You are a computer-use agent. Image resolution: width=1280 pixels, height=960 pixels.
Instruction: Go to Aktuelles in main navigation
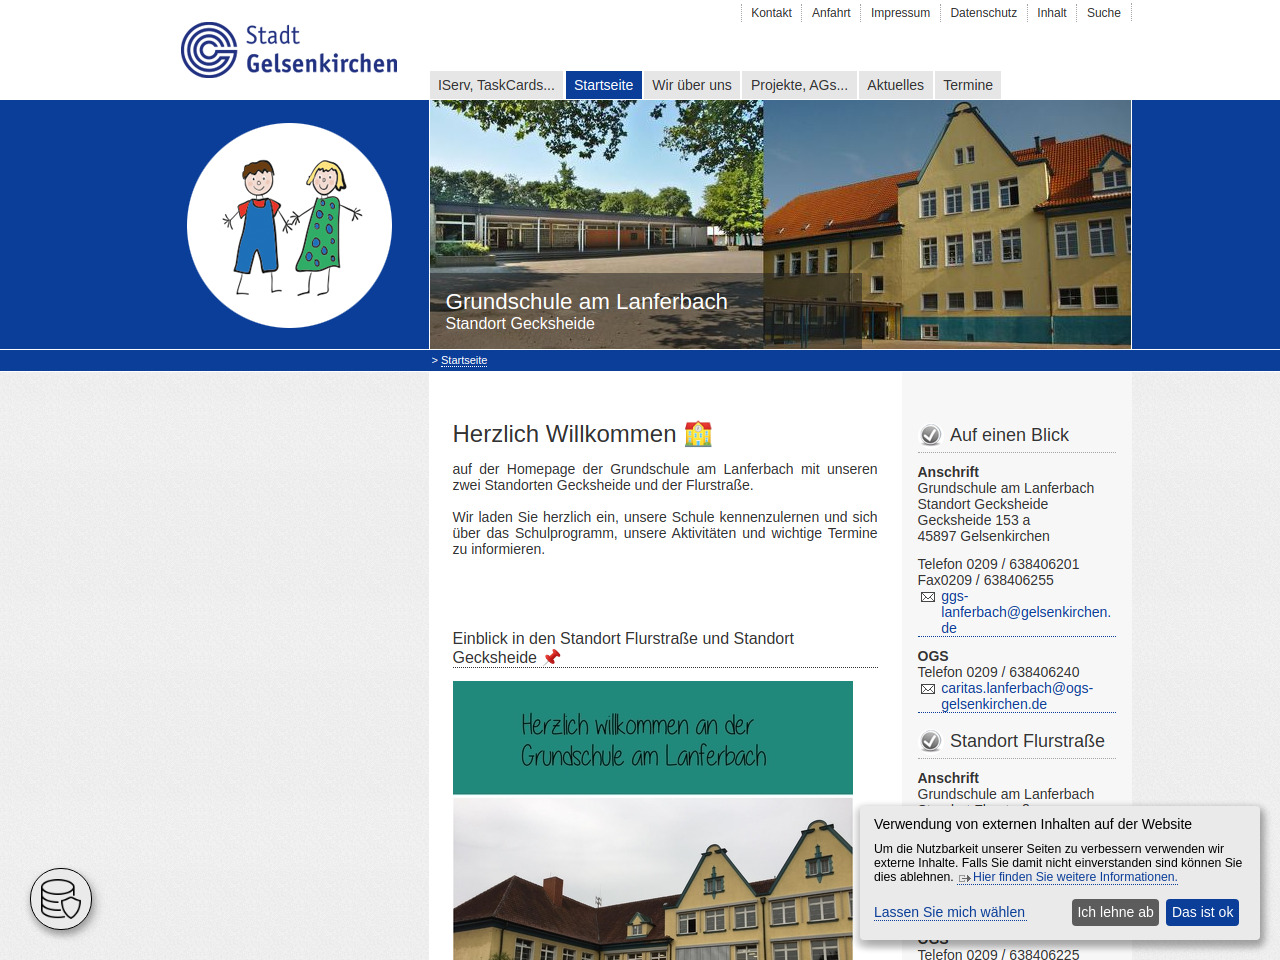click(x=895, y=85)
